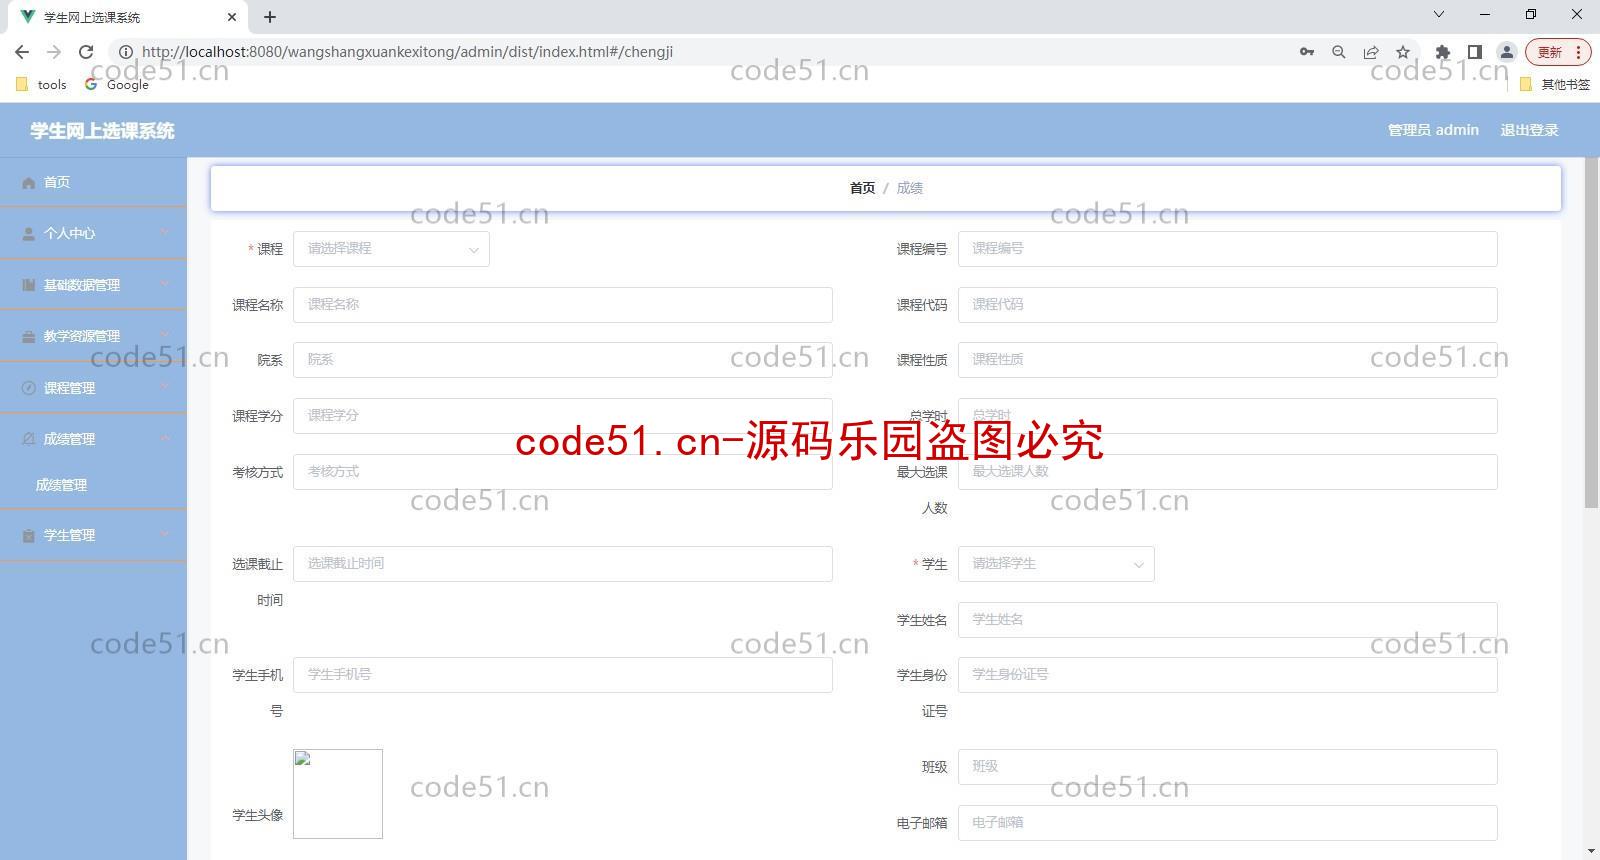Select the 成绩管理 submenu item

click(93, 485)
